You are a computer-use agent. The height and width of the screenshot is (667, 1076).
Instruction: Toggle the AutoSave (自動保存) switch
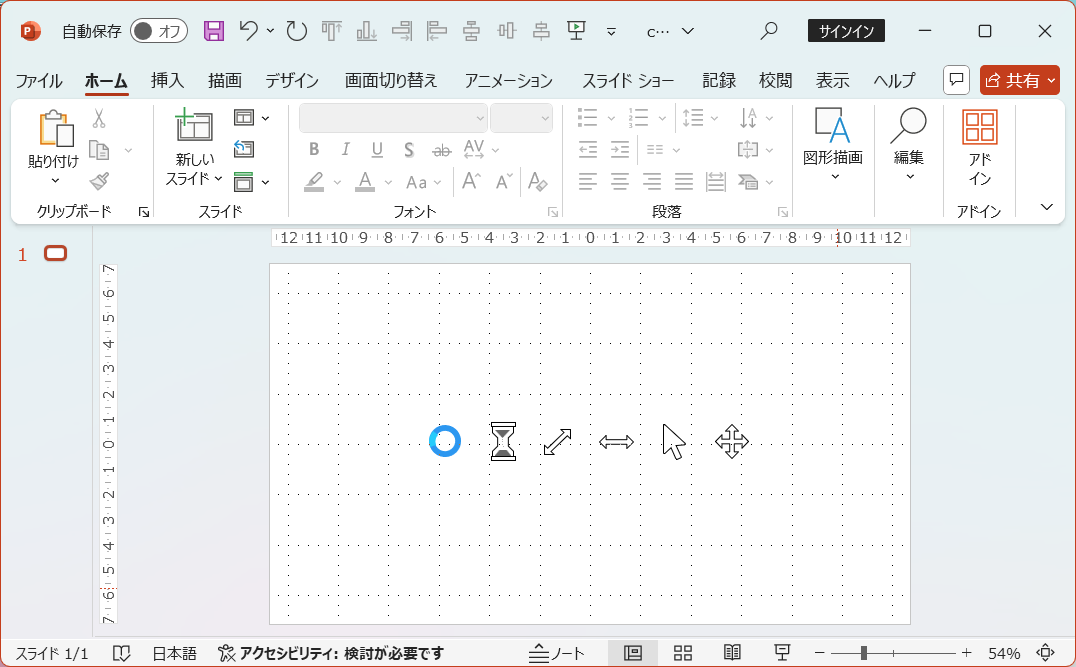(159, 31)
